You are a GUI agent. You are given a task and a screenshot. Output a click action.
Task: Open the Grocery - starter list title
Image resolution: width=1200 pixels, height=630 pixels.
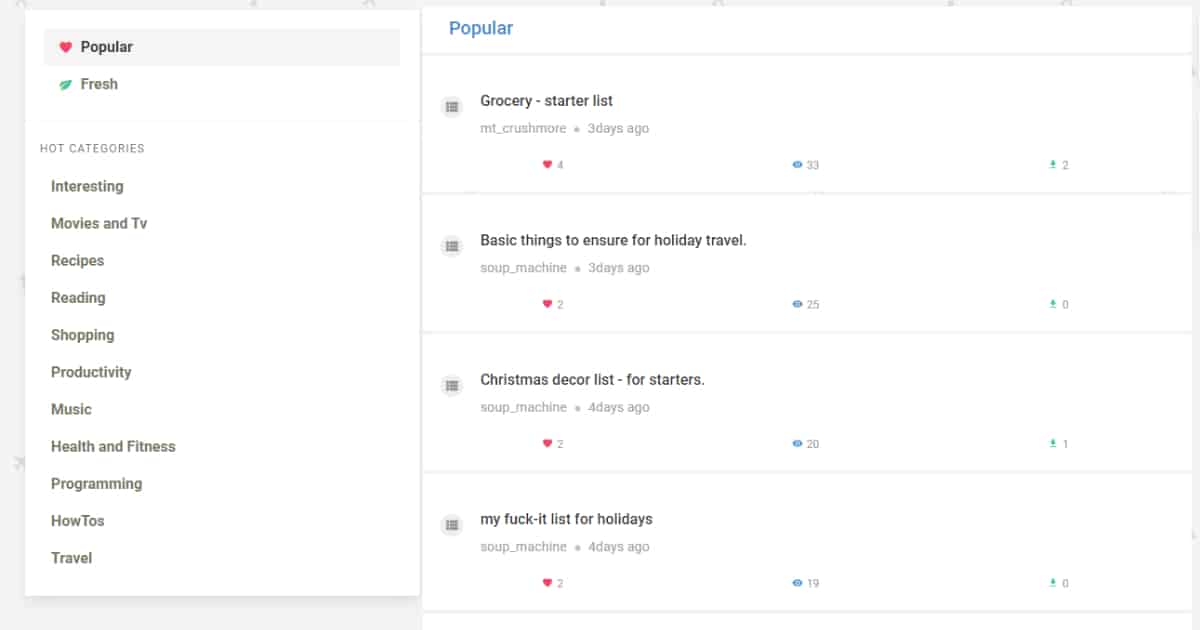[x=546, y=101]
